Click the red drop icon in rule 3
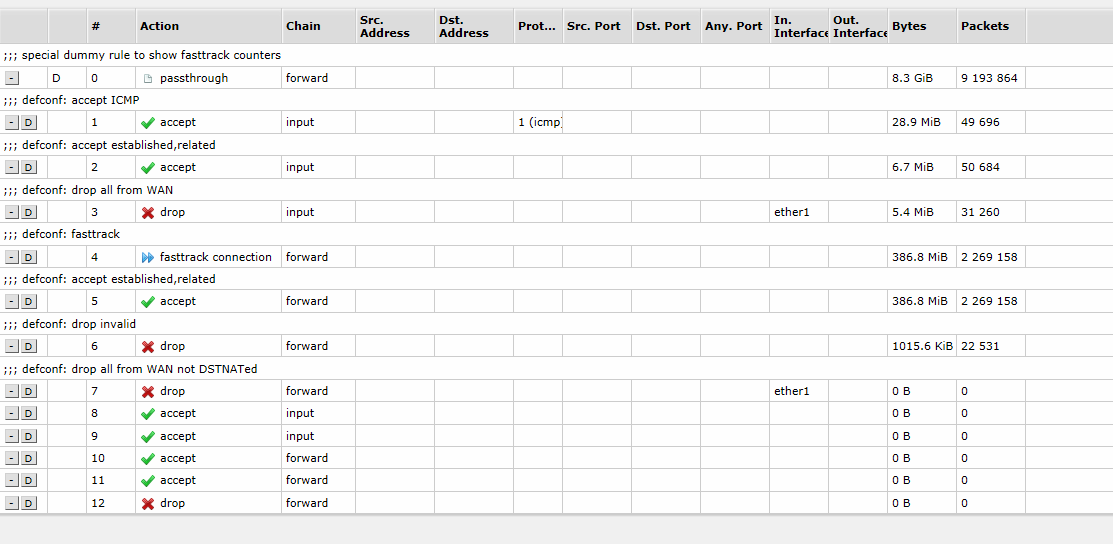The width and height of the screenshot is (1113, 544). [148, 212]
